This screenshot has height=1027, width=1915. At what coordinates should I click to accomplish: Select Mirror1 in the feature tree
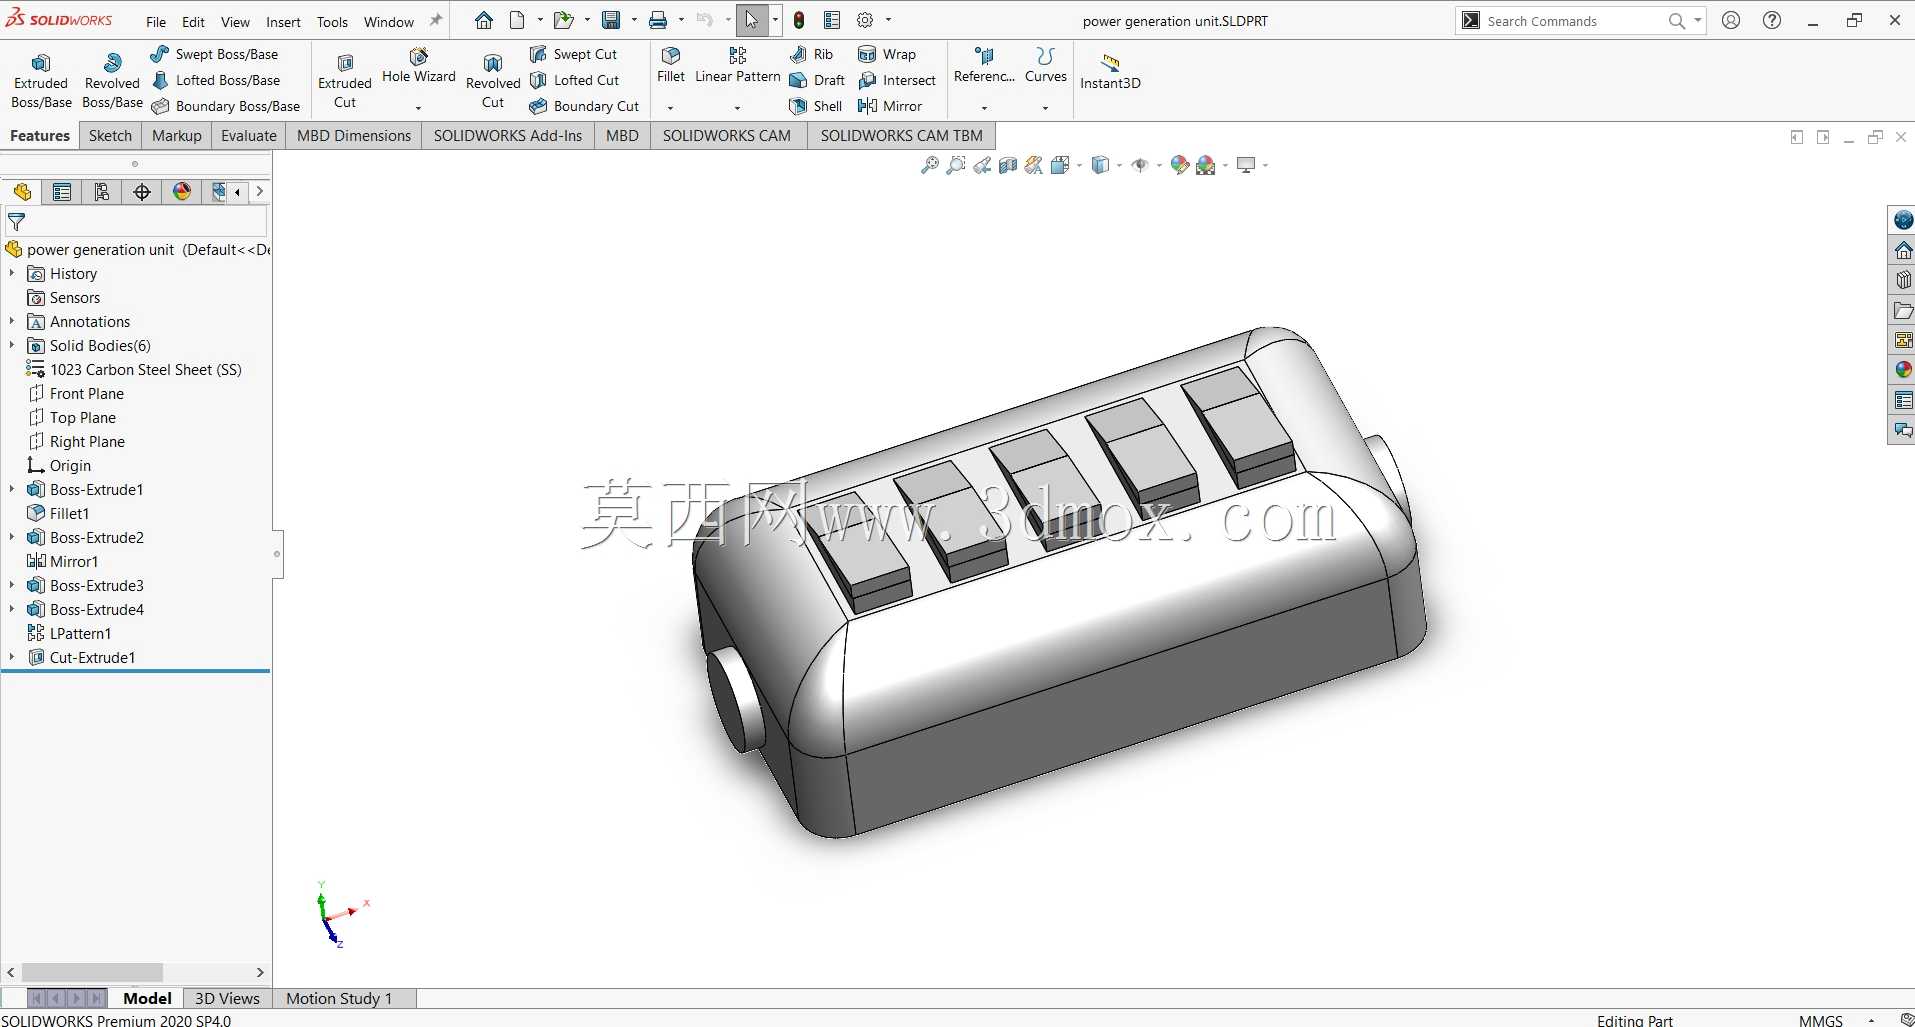coord(63,561)
